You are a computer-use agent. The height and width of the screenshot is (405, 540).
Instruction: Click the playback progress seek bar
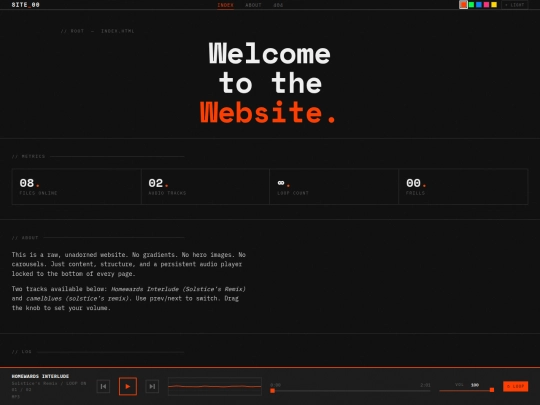click(350, 391)
